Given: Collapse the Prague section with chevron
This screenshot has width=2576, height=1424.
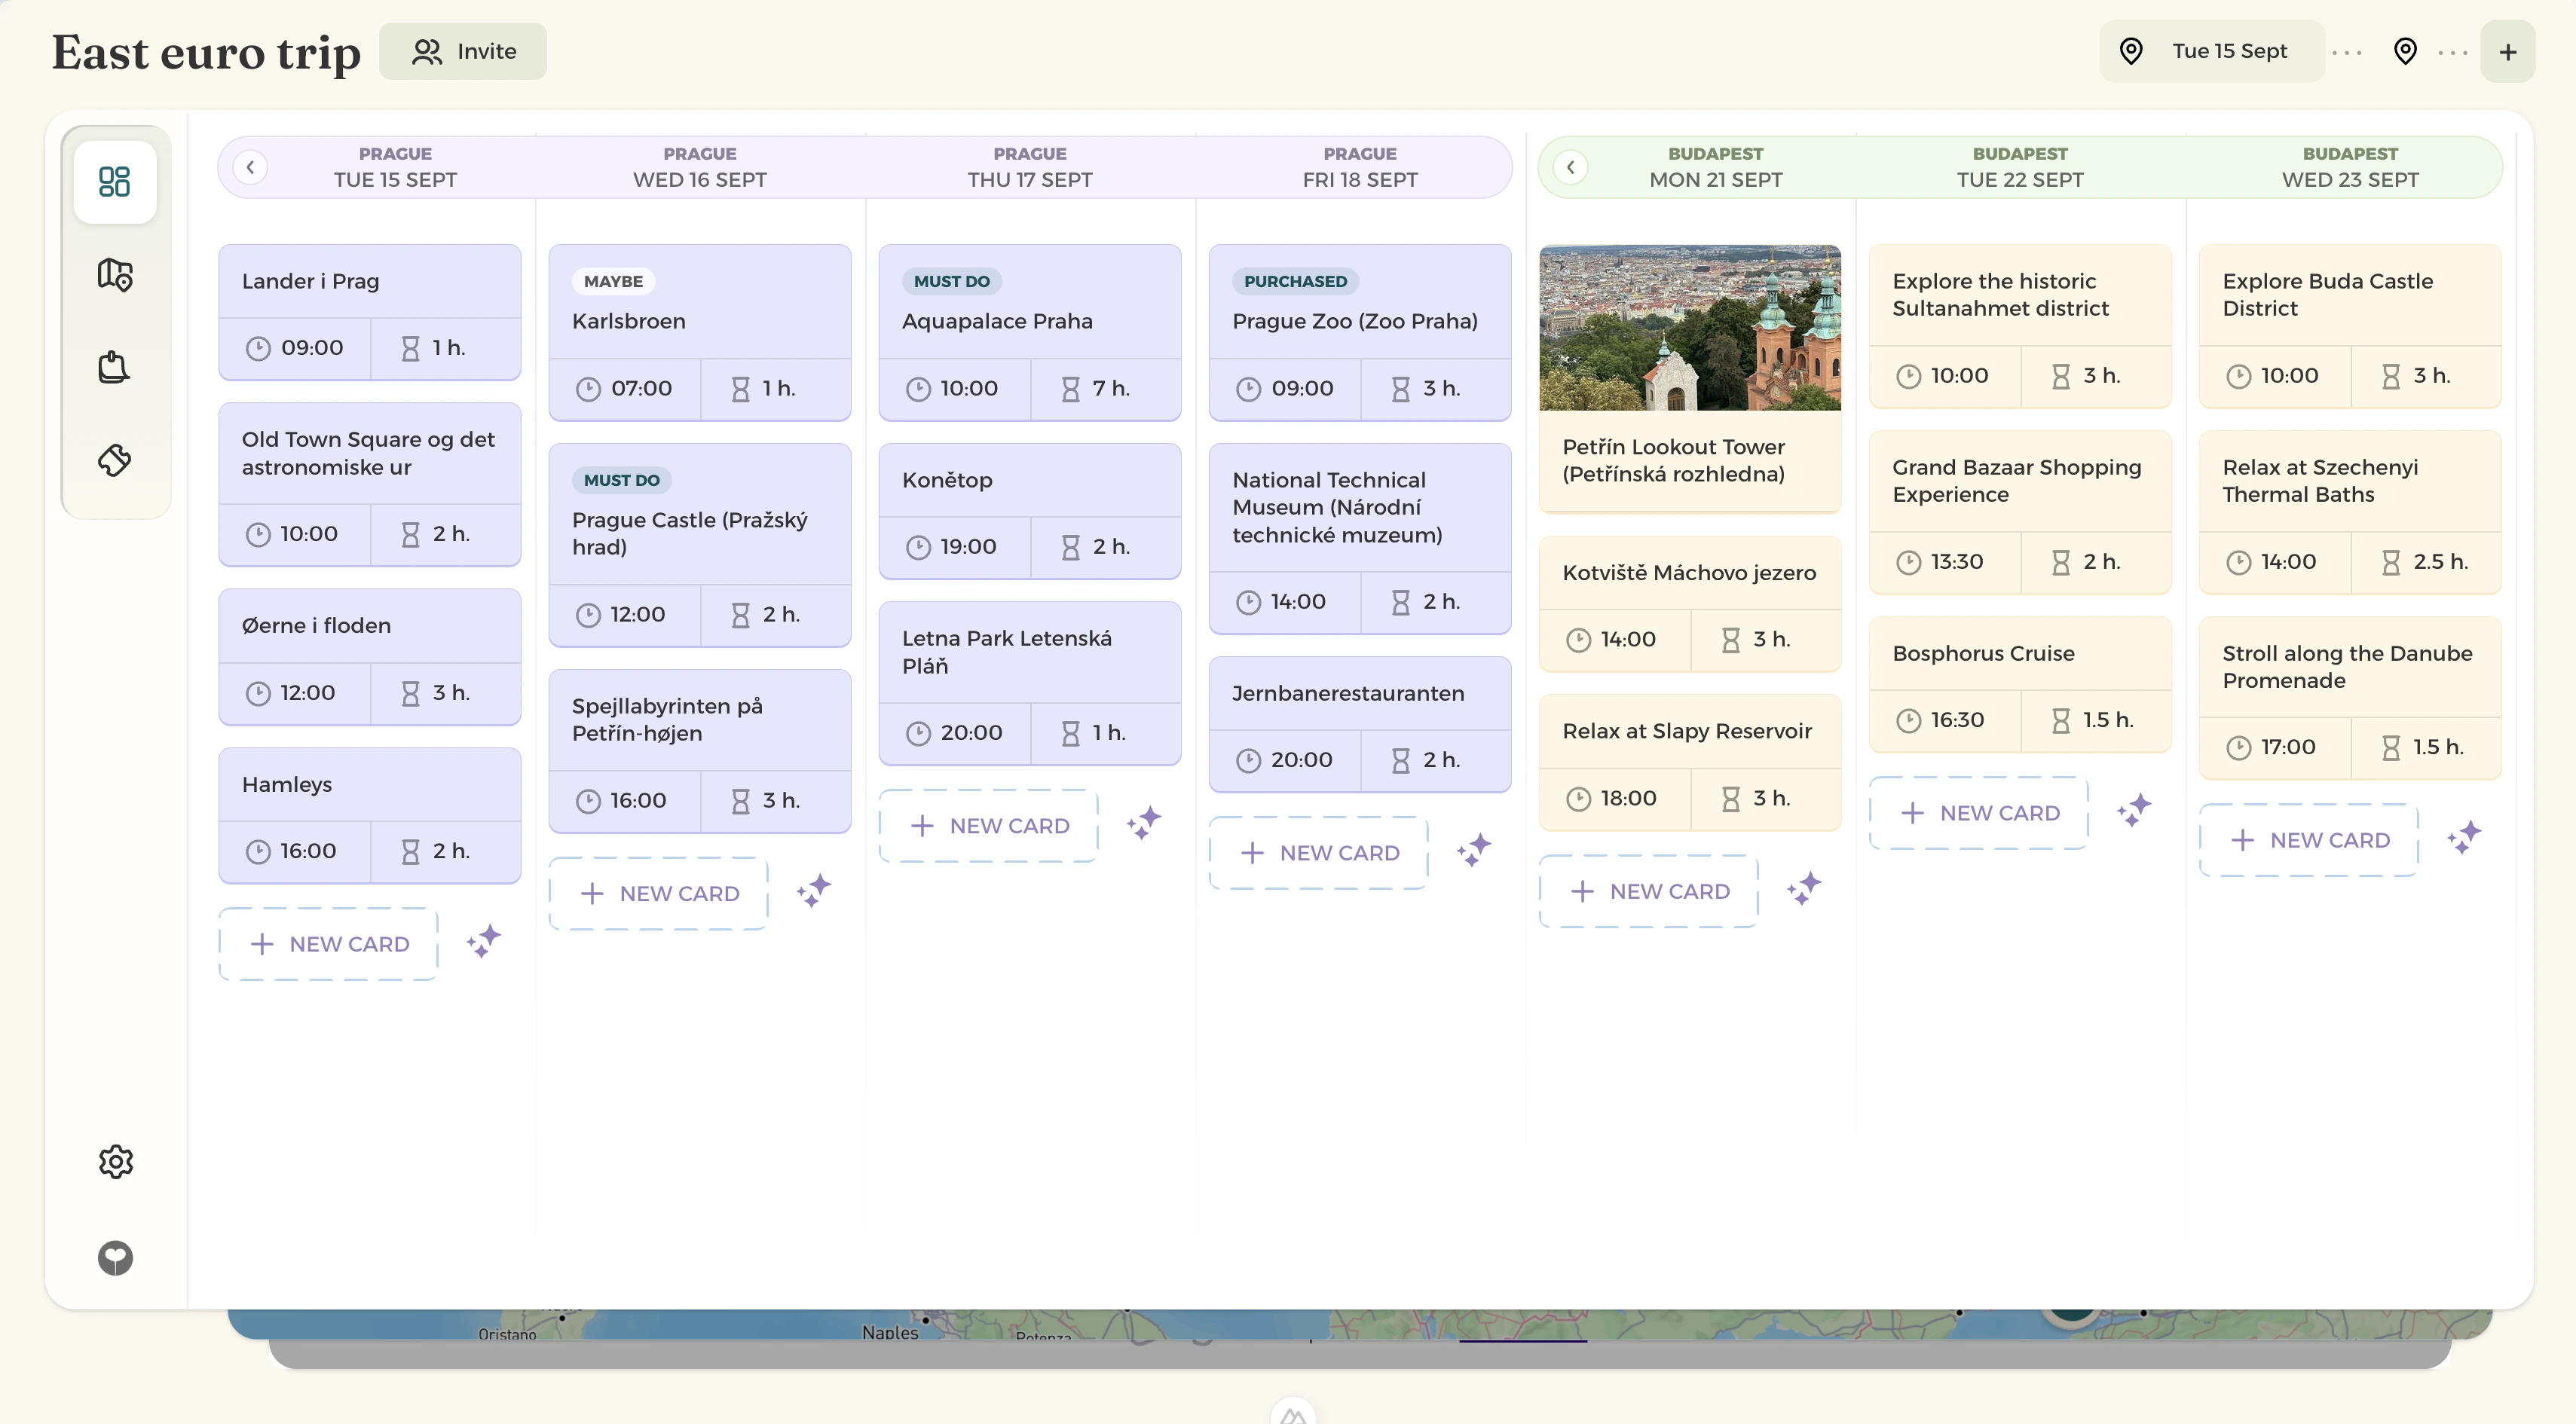Looking at the screenshot, I should coord(251,166).
